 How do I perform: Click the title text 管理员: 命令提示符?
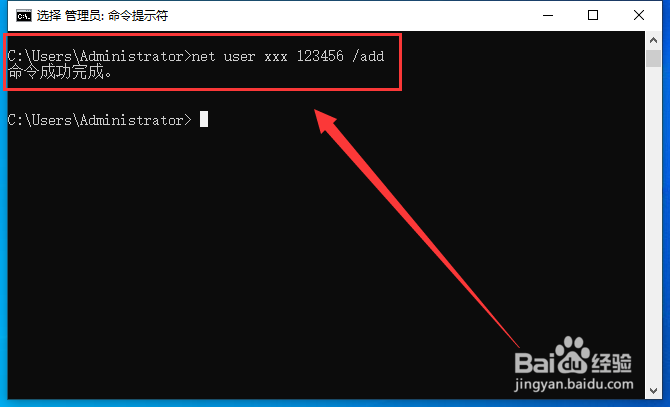click(116, 16)
